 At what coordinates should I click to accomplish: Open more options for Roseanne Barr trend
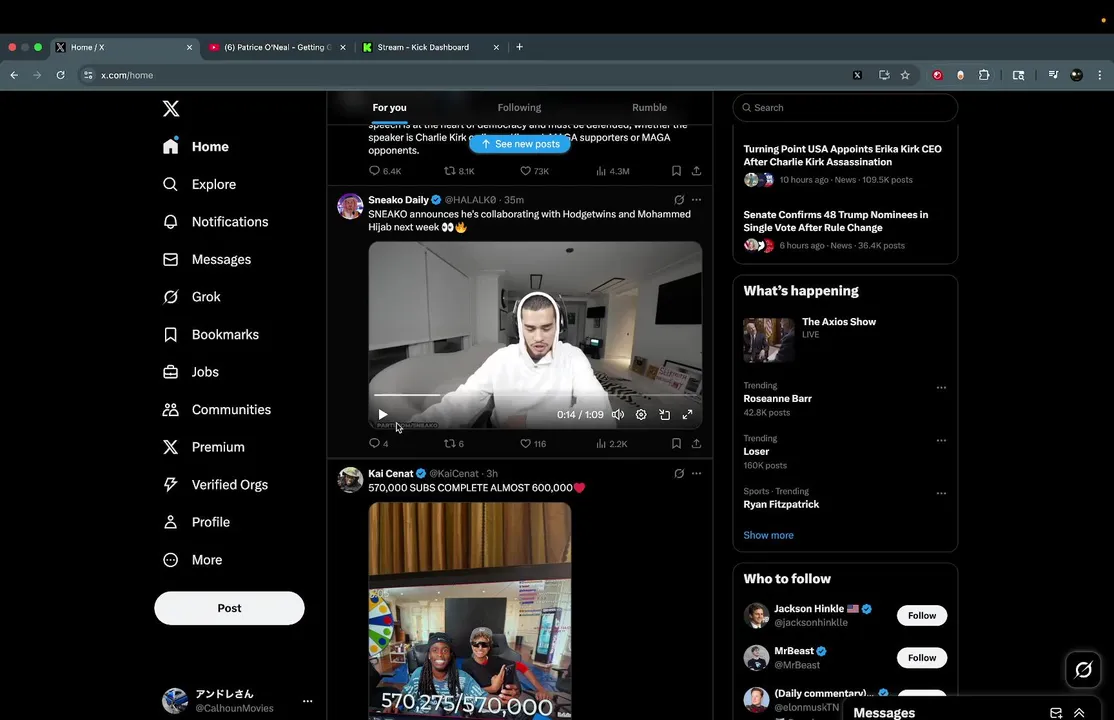[941, 387]
